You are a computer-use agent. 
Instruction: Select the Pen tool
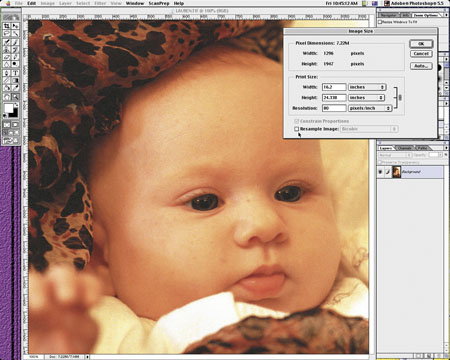click(7, 73)
